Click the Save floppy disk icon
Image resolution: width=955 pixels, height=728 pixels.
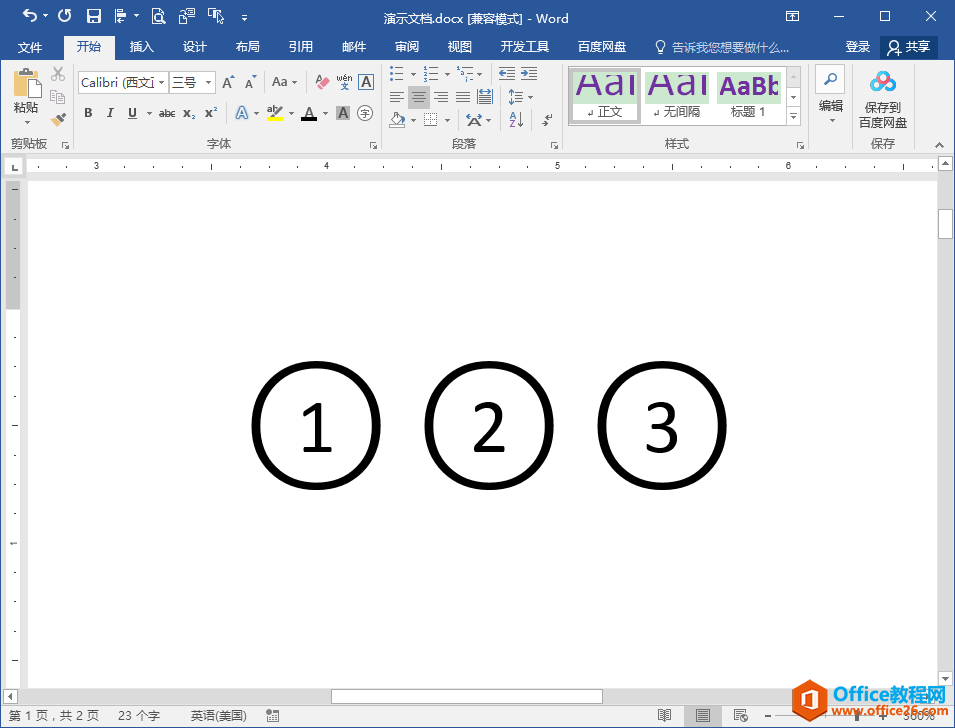[94, 16]
